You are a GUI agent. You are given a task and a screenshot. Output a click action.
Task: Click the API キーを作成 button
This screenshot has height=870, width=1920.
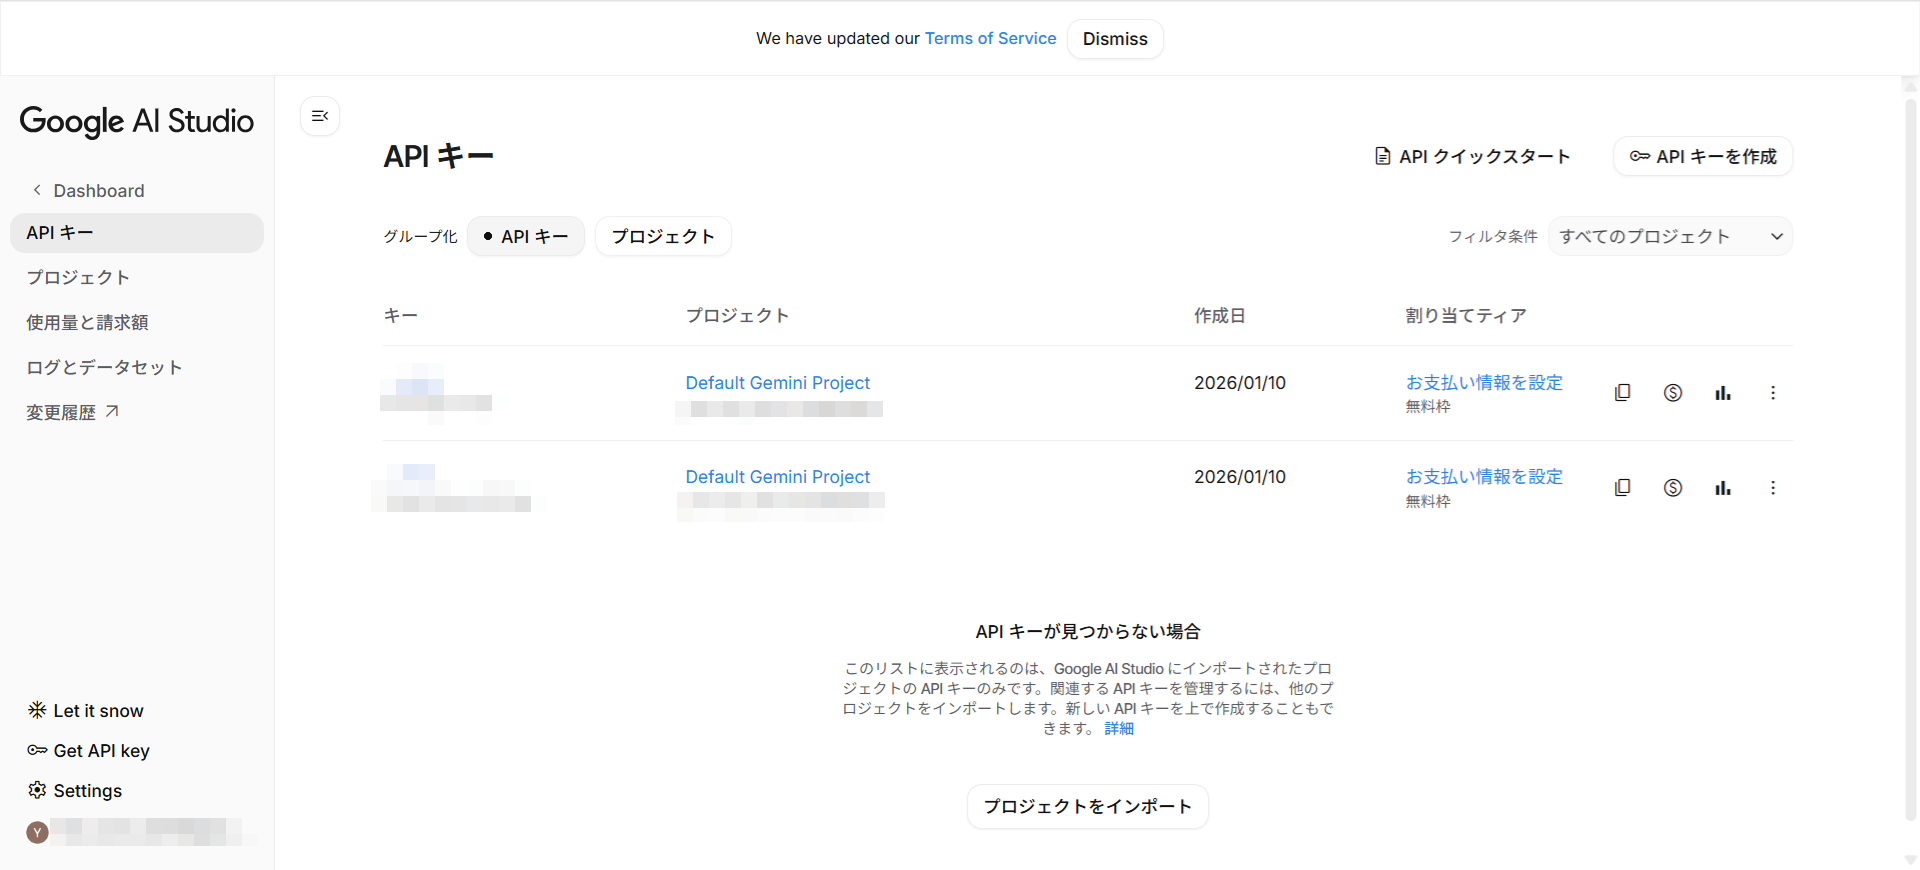pos(1703,157)
